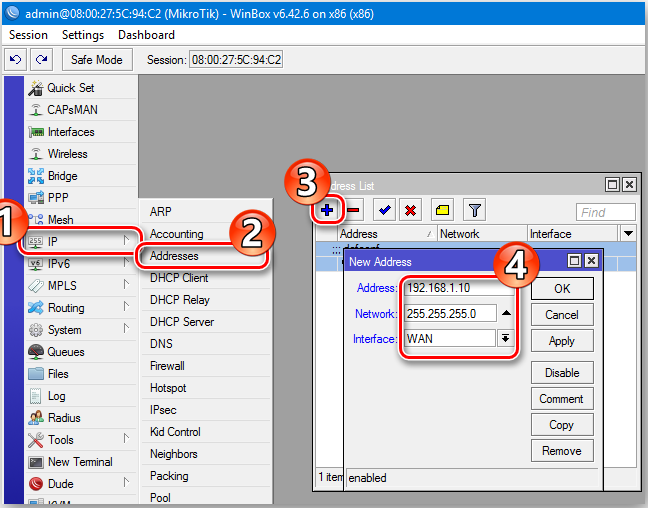Select ARP in the IP submenu
Image resolution: width=648 pixels, height=508 pixels.
pos(206,212)
